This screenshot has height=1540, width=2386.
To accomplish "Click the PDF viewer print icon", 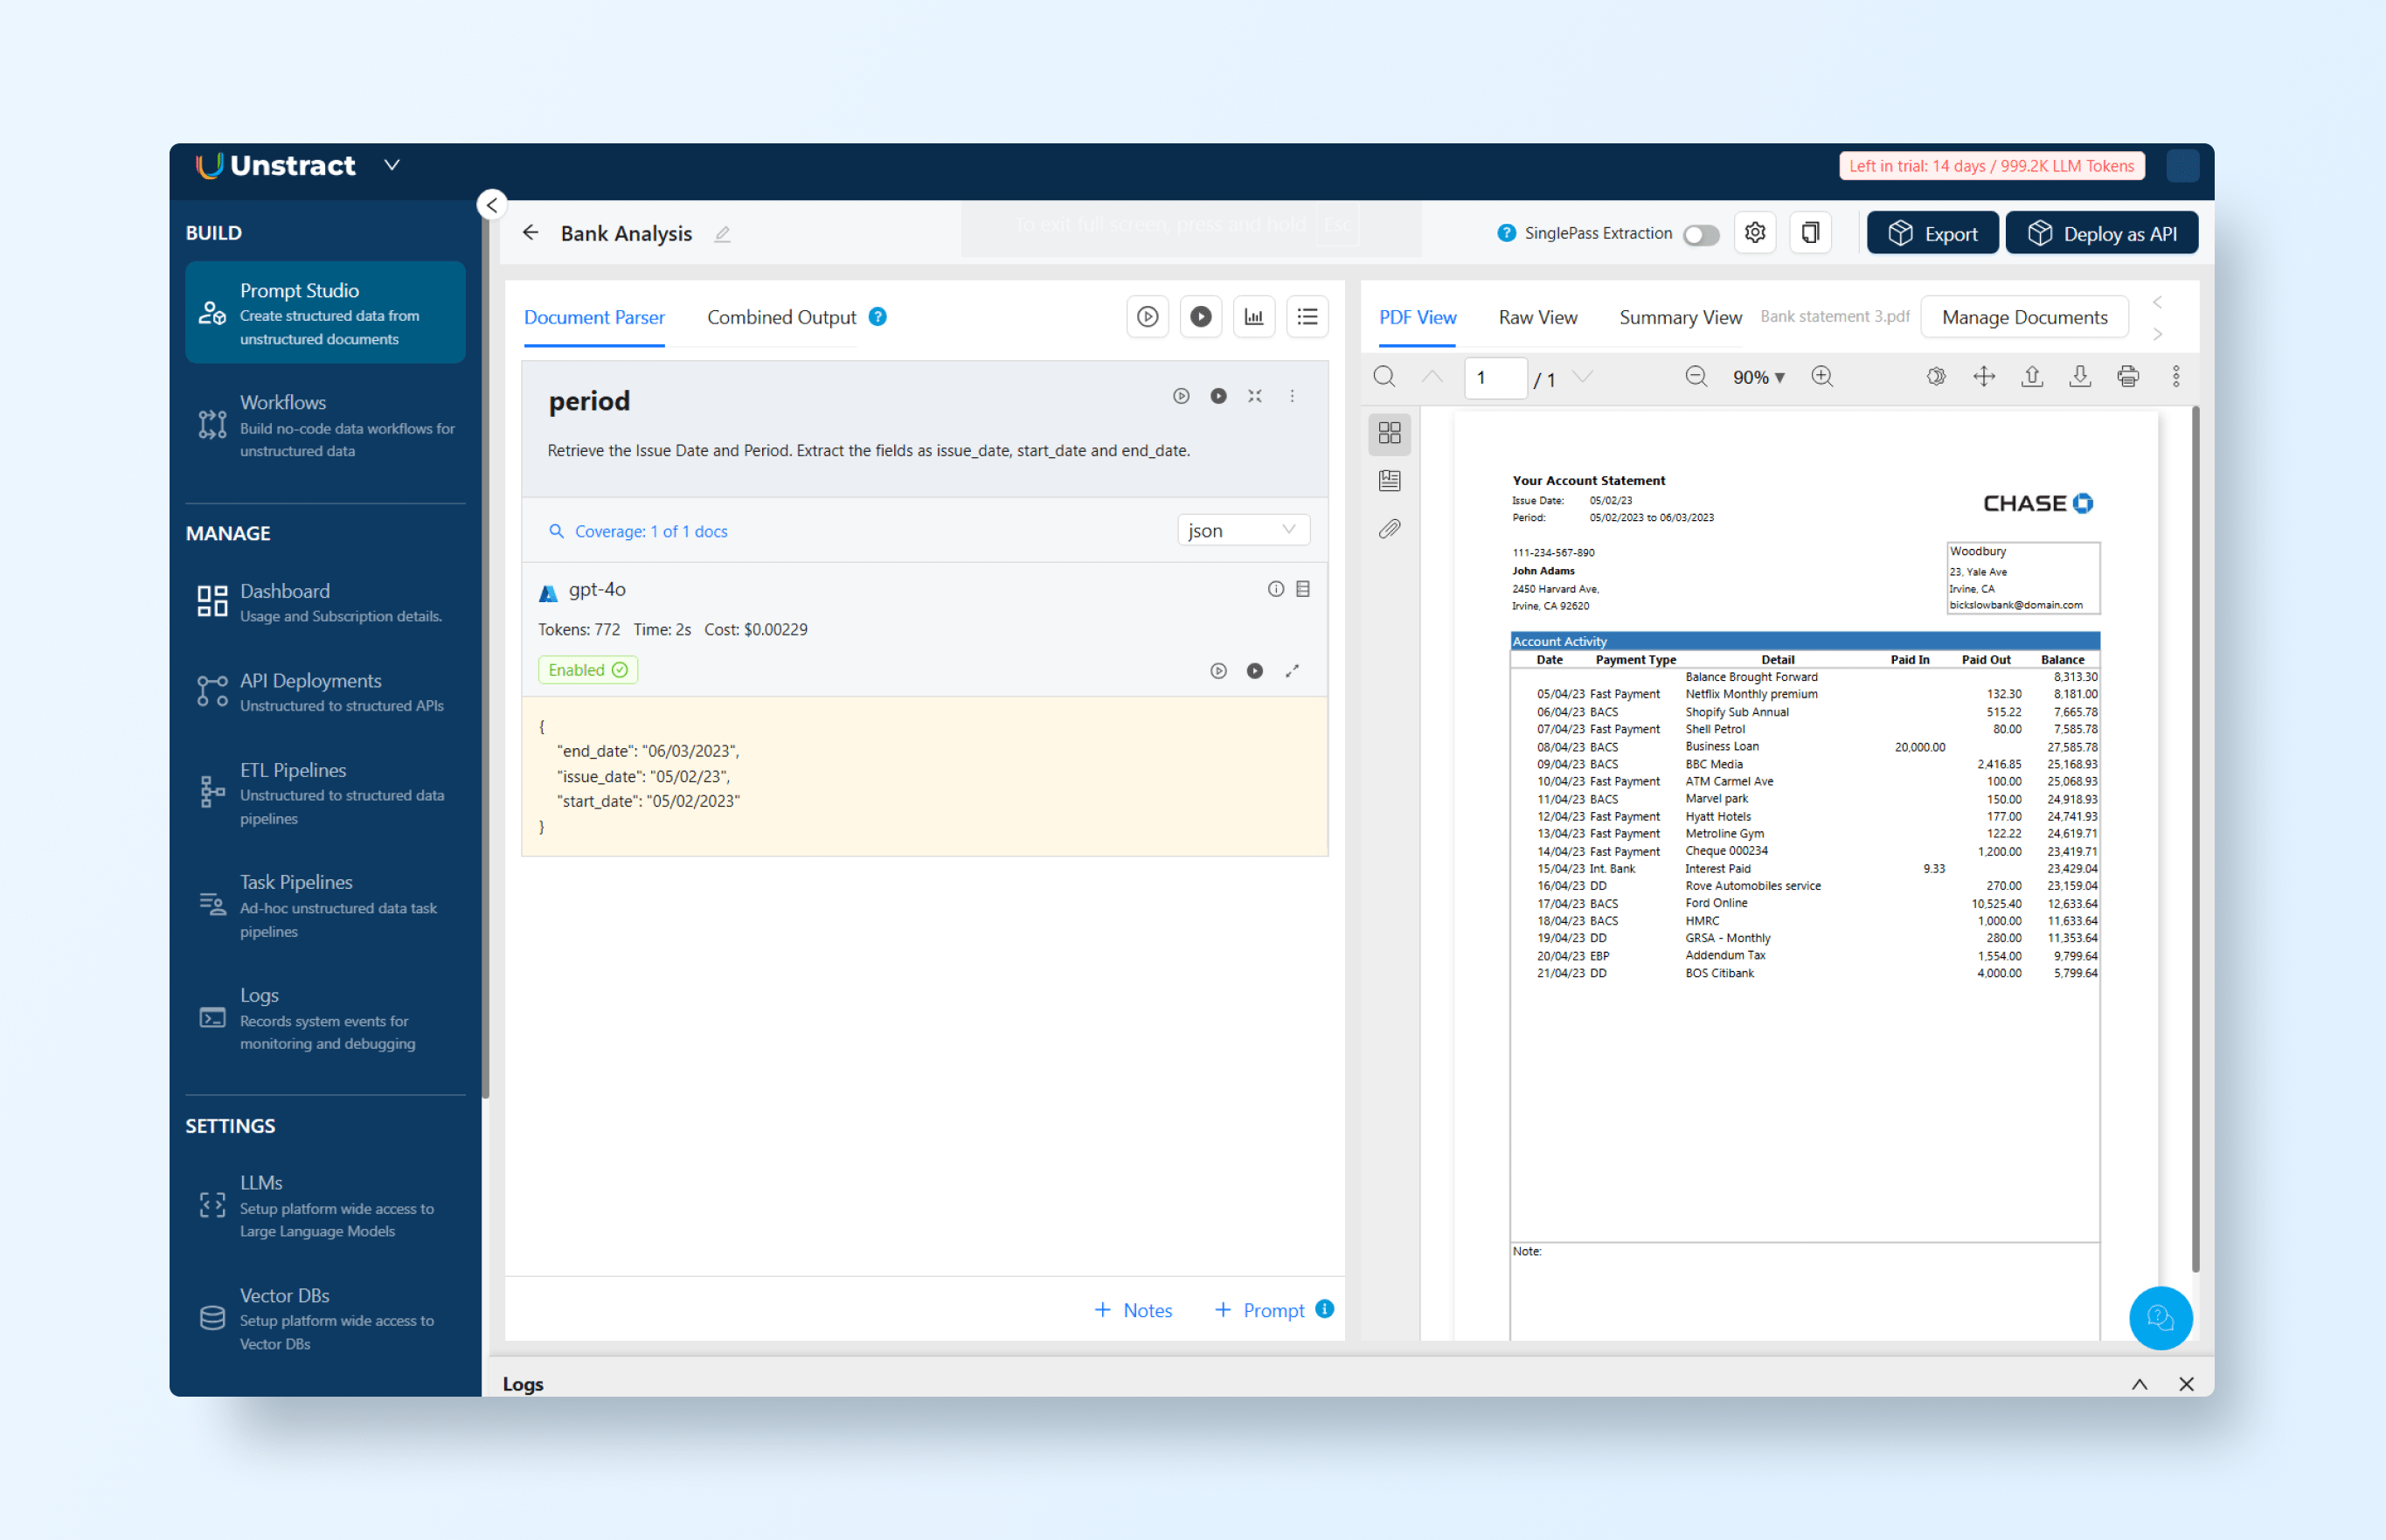I will (x=2127, y=376).
